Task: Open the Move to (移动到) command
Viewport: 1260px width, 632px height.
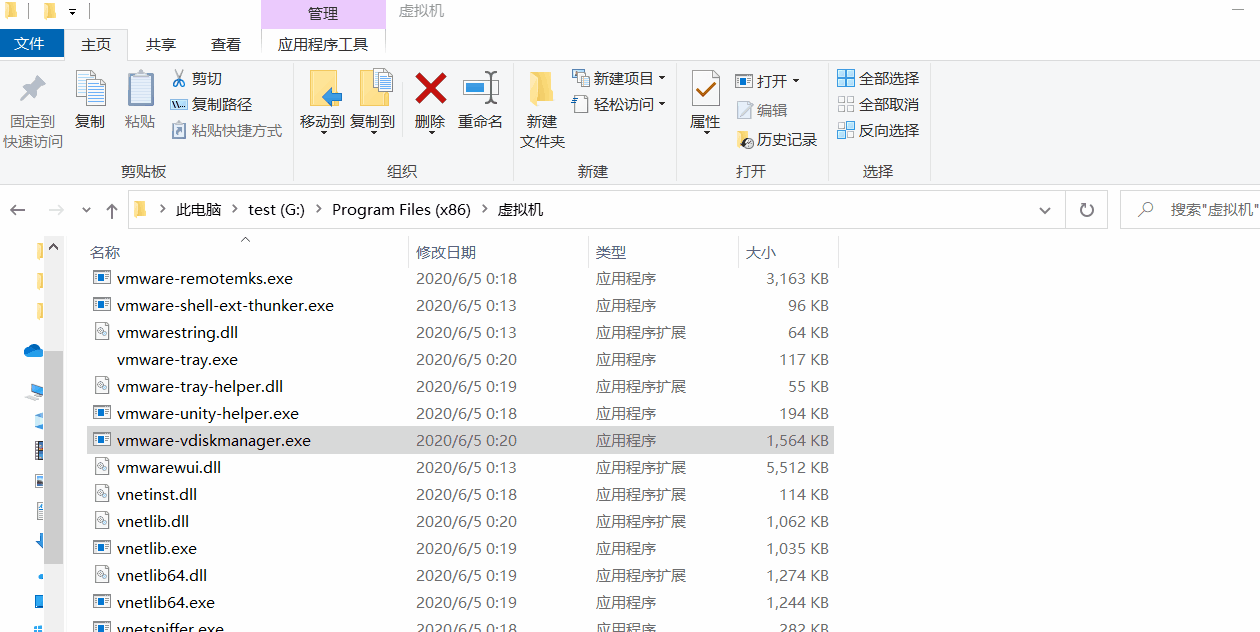Action: [x=322, y=102]
